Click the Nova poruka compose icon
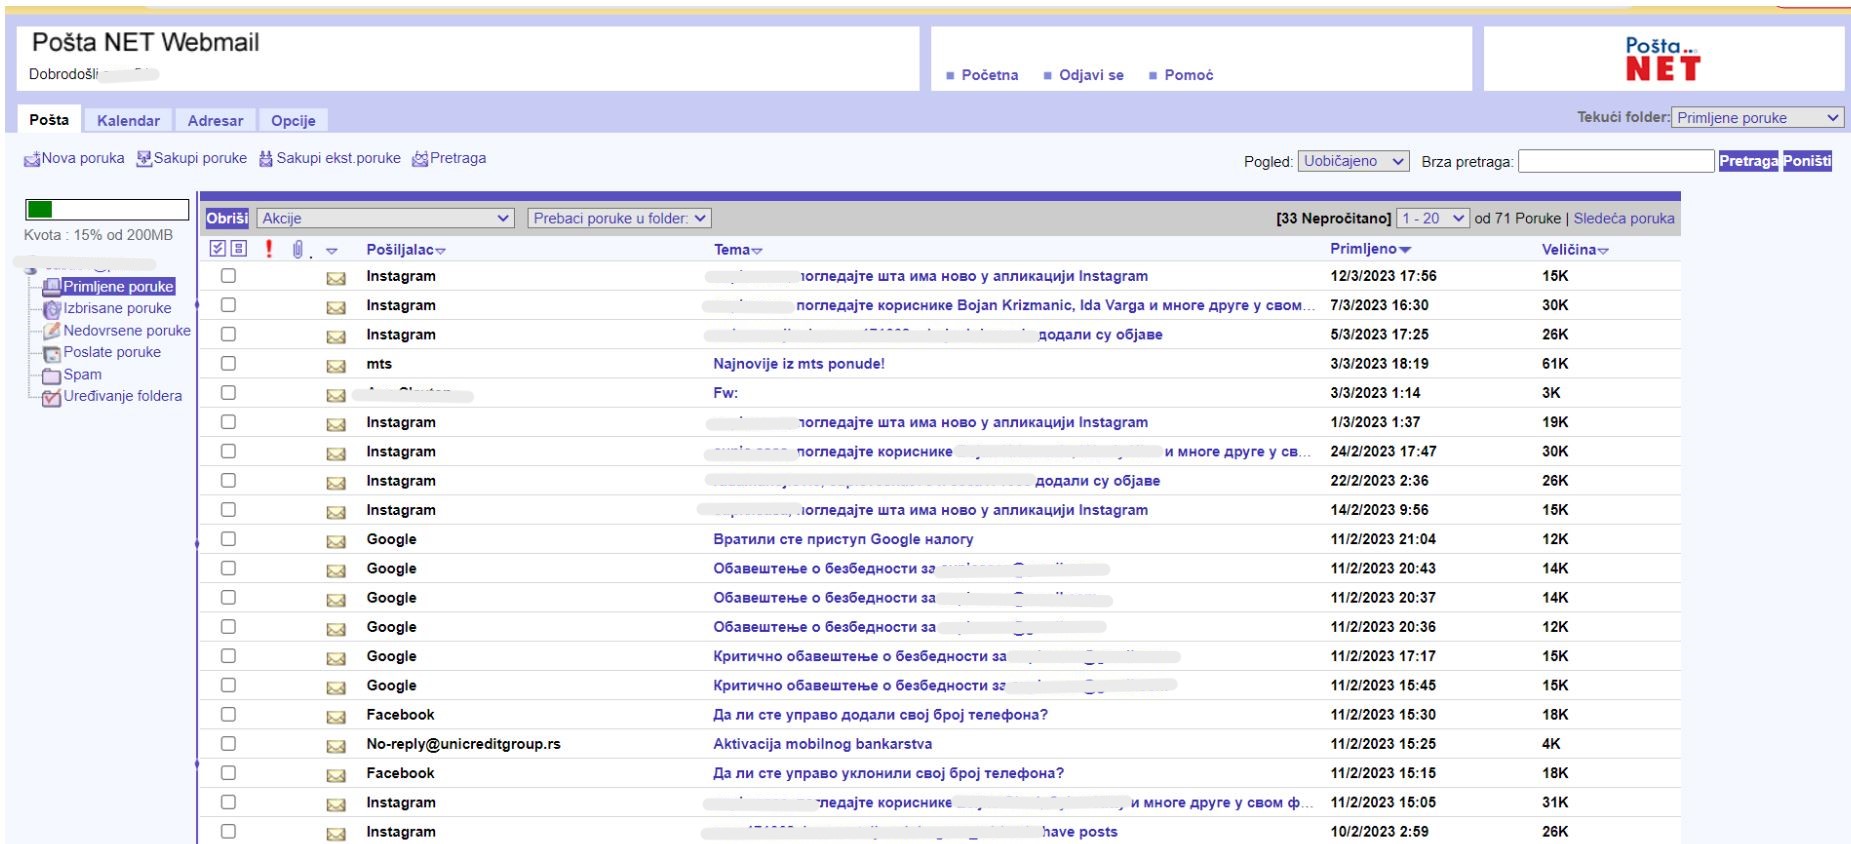 pyautogui.click(x=32, y=159)
